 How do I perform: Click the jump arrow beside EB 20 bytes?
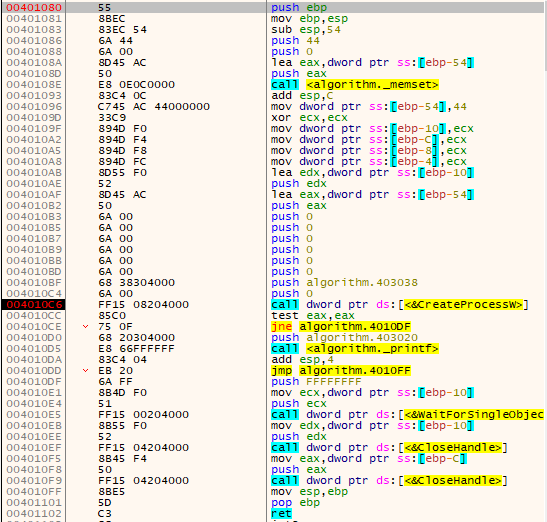click(x=85, y=371)
